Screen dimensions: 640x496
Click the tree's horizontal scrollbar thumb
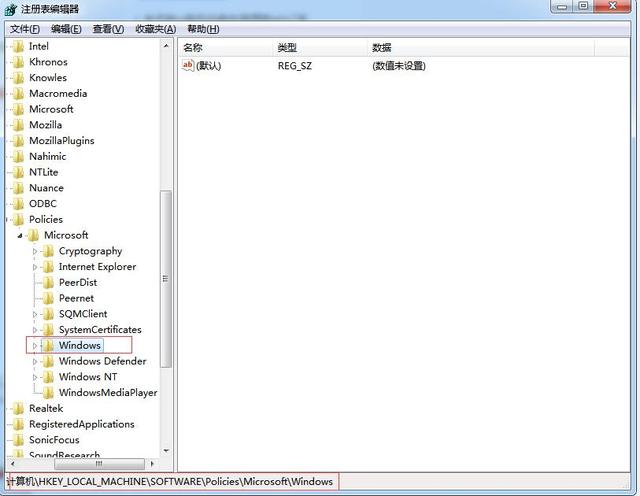[x=99, y=464]
